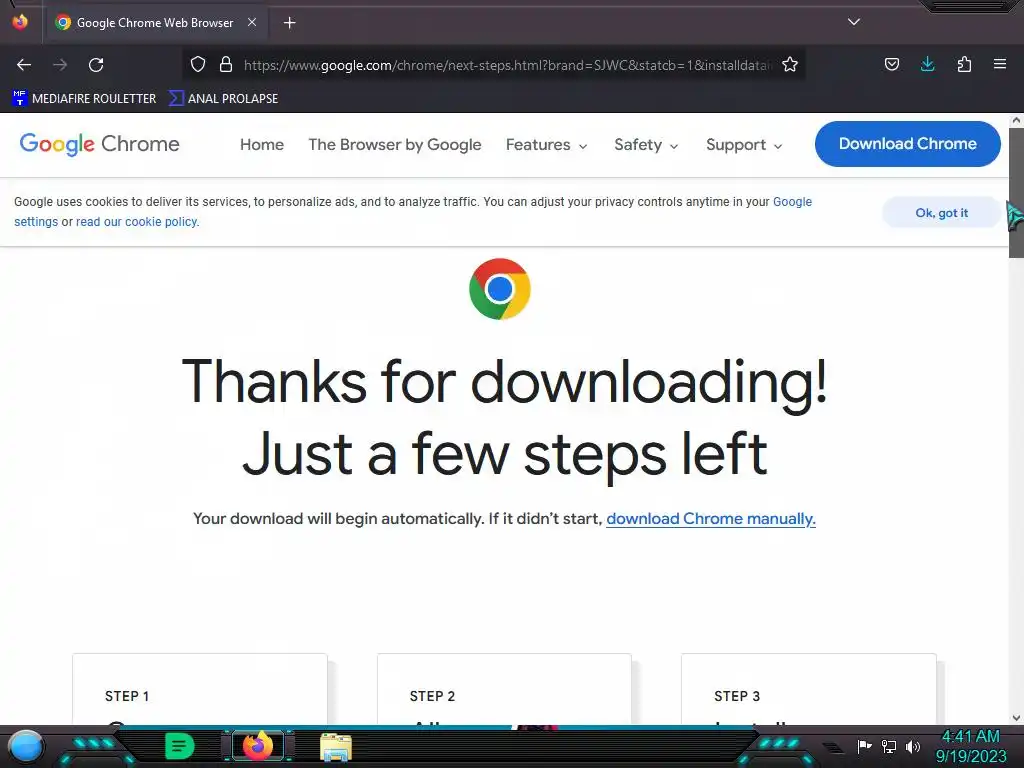Click the Download Chrome button

pyautogui.click(x=908, y=144)
